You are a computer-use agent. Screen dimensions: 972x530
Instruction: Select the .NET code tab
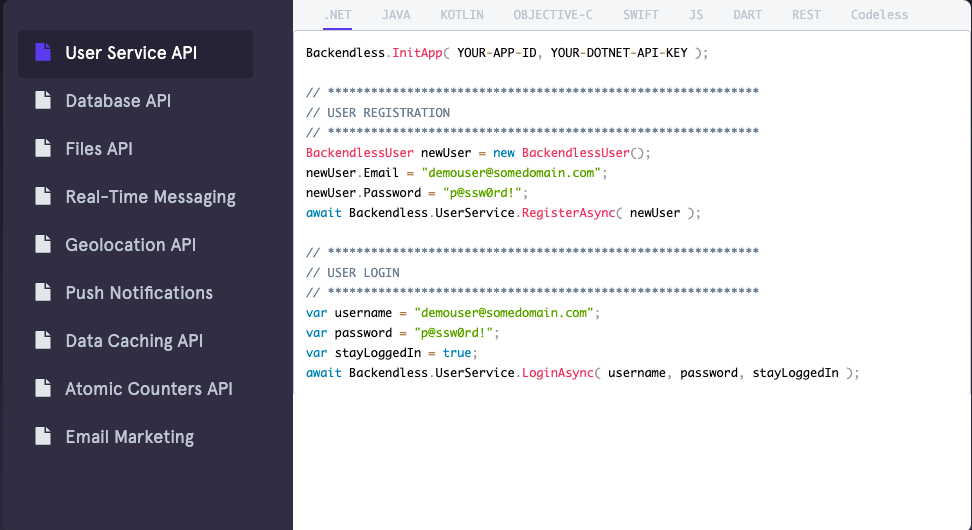[338, 15]
